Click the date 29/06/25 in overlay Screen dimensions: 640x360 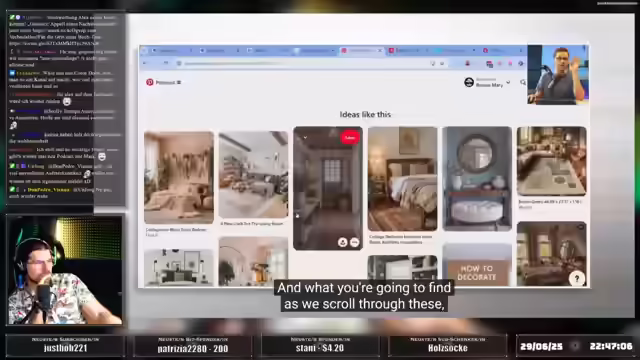tap(541, 347)
